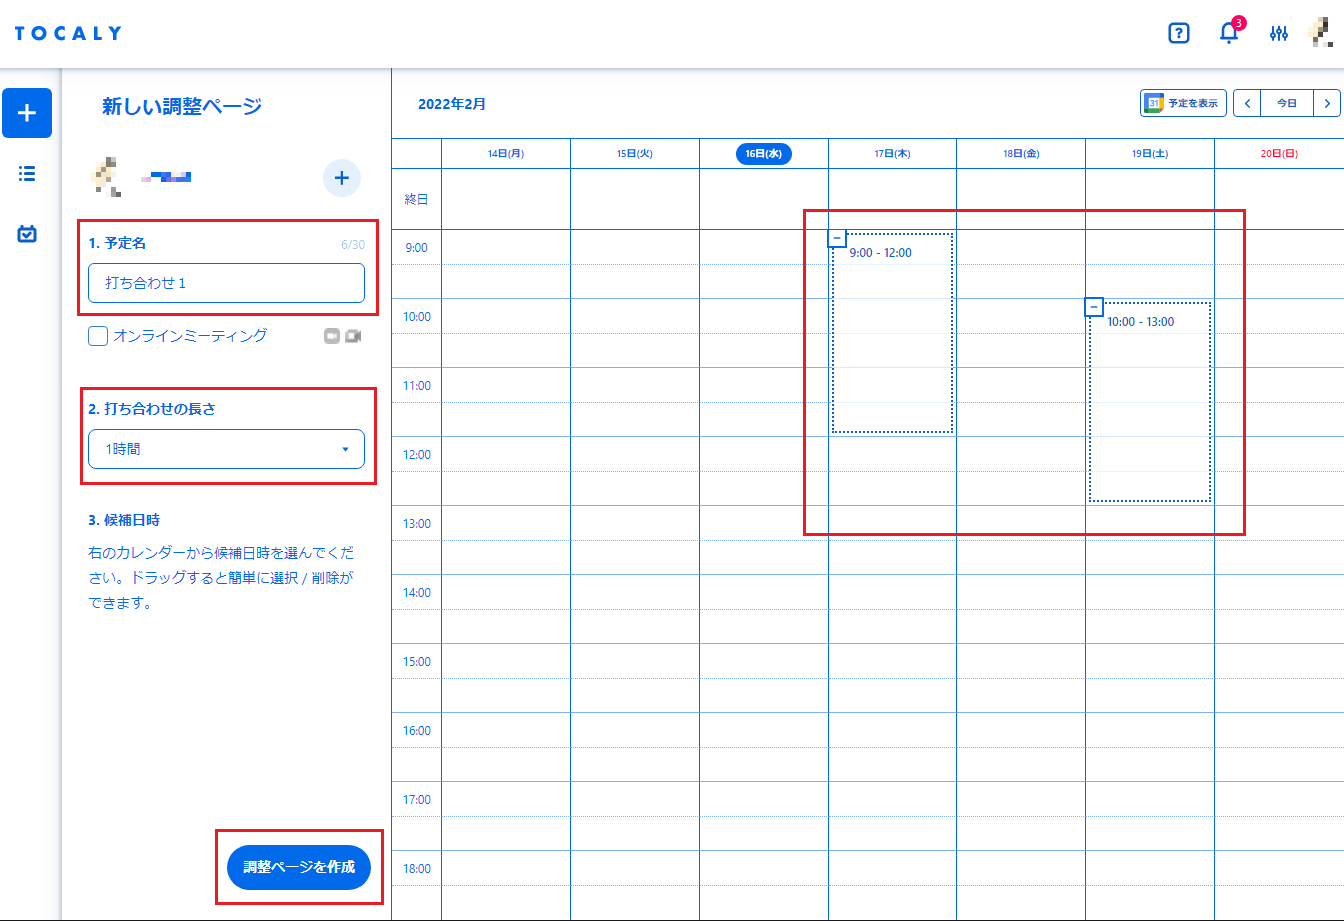Click the 18:00 time label
This screenshot has height=921, width=1344.
coord(416,869)
